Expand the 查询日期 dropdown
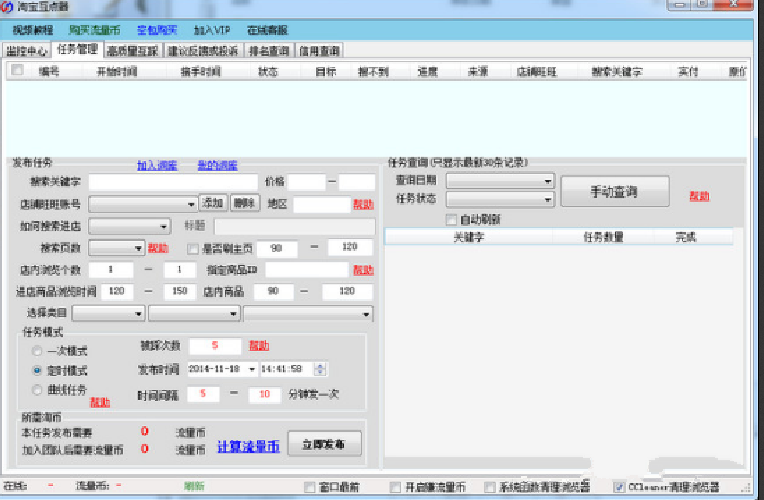Image resolution: width=764 pixels, height=500 pixels. coord(547,181)
